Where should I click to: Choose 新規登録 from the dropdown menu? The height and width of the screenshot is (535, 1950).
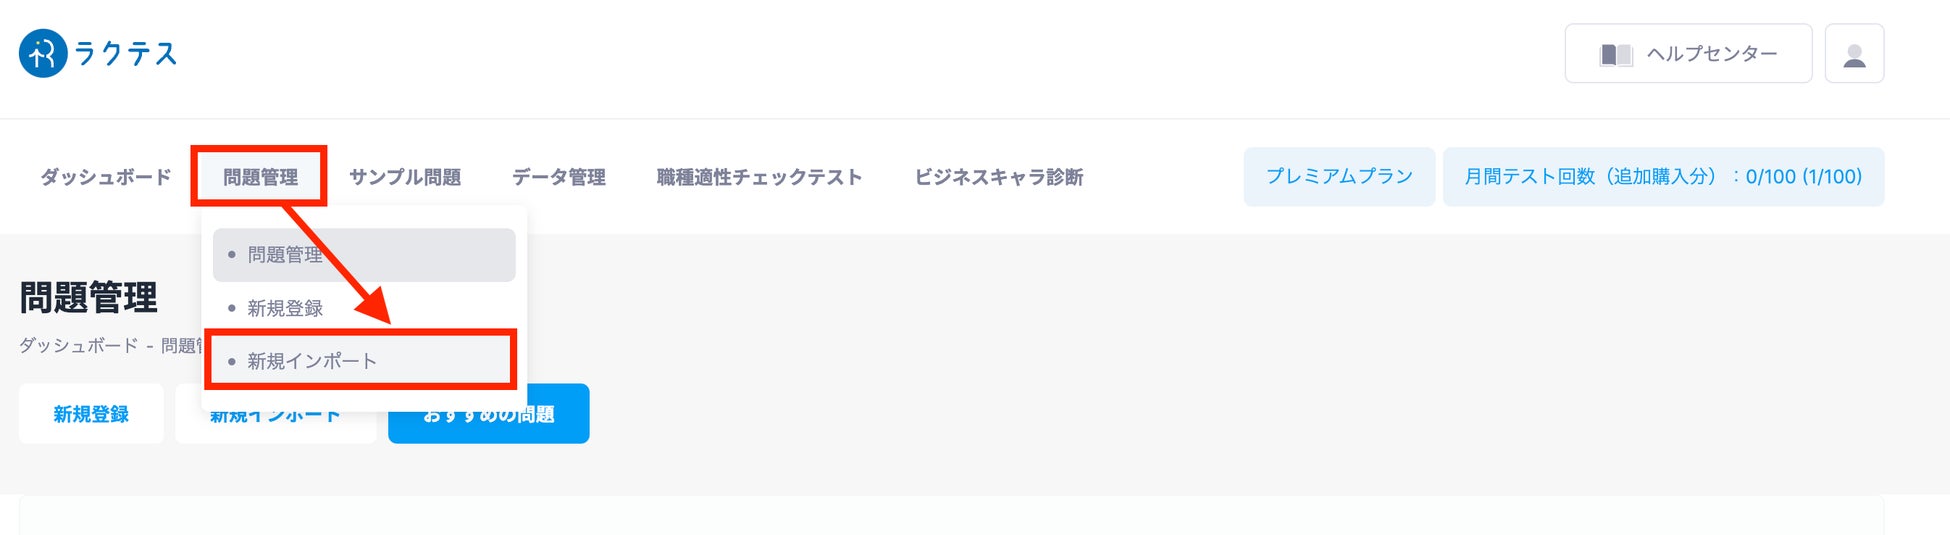point(285,308)
